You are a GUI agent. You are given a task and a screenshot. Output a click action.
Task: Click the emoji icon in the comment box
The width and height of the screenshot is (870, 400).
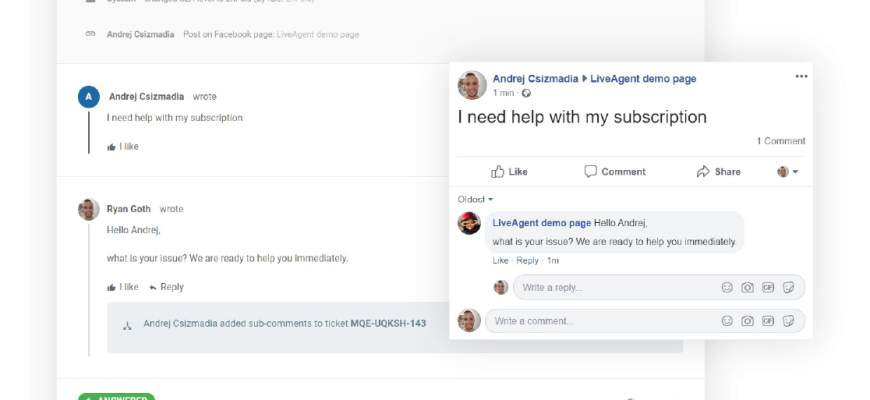pyautogui.click(x=727, y=321)
